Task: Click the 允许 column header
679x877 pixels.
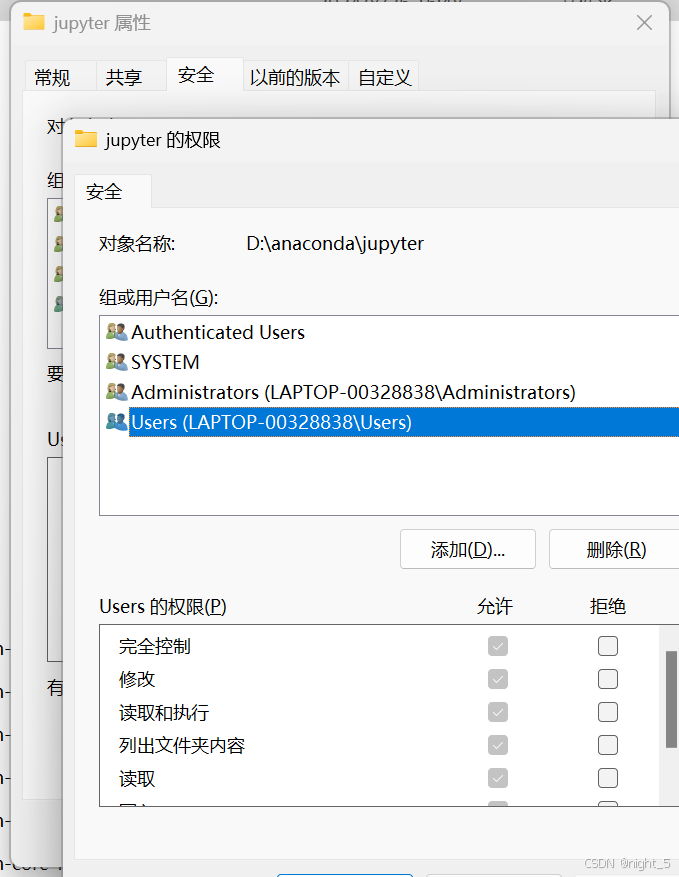Action: [494, 607]
